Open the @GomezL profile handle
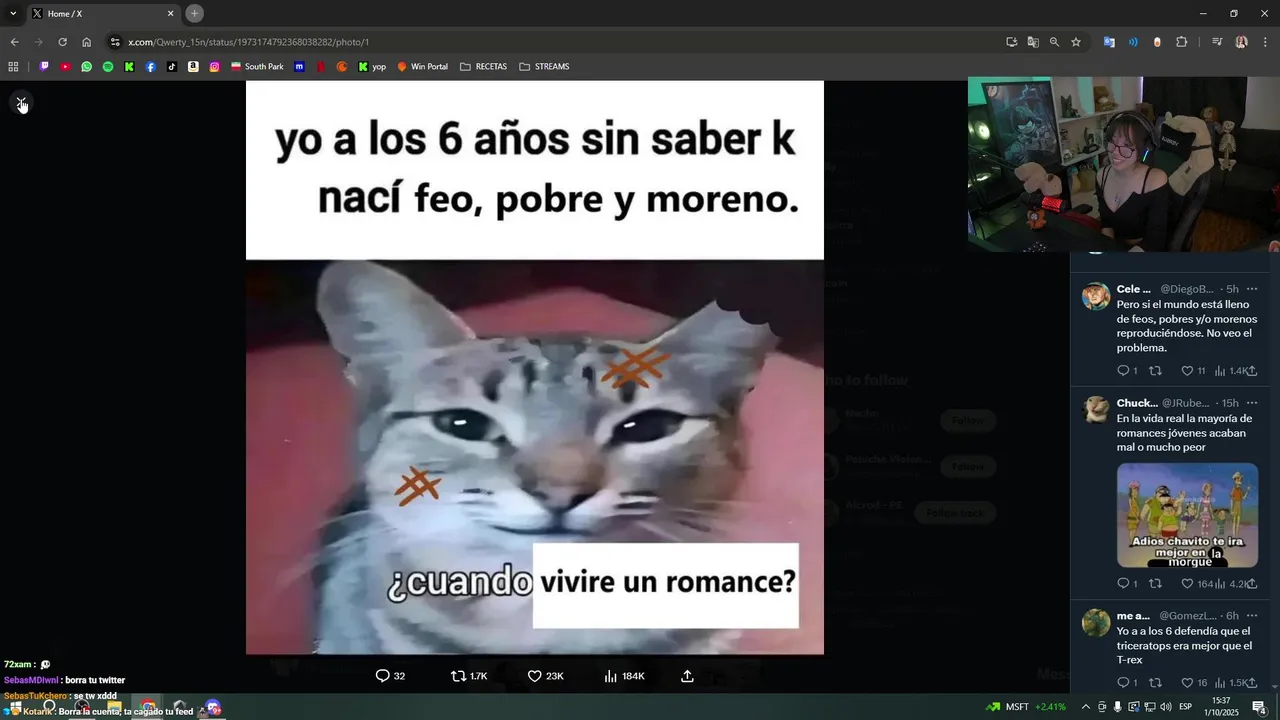The image size is (1280, 720). click(x=1188, y=616)
